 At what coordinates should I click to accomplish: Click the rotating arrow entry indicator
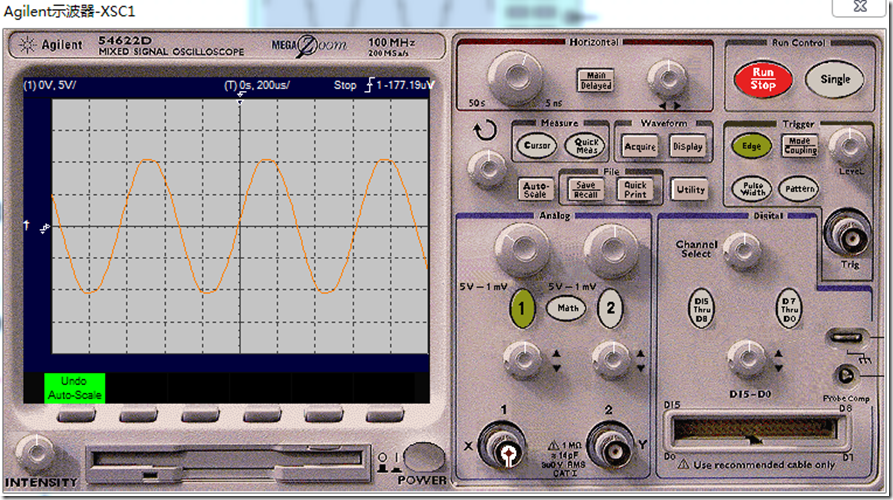[x=485, y=131]
